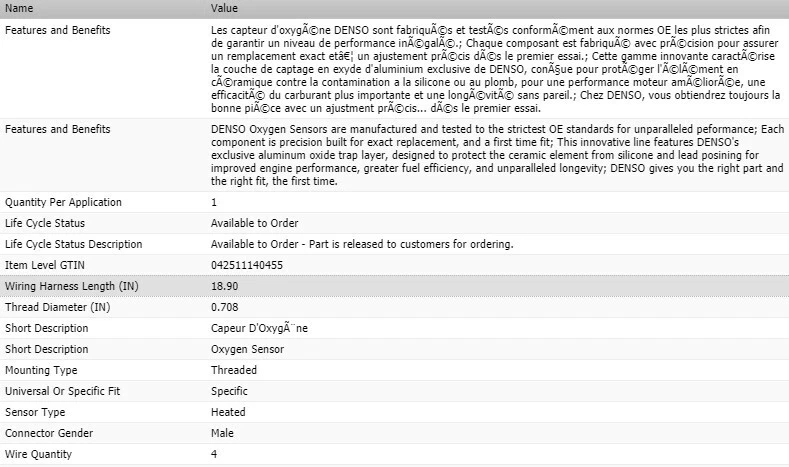Click the Value column header

tap(224, 8)
